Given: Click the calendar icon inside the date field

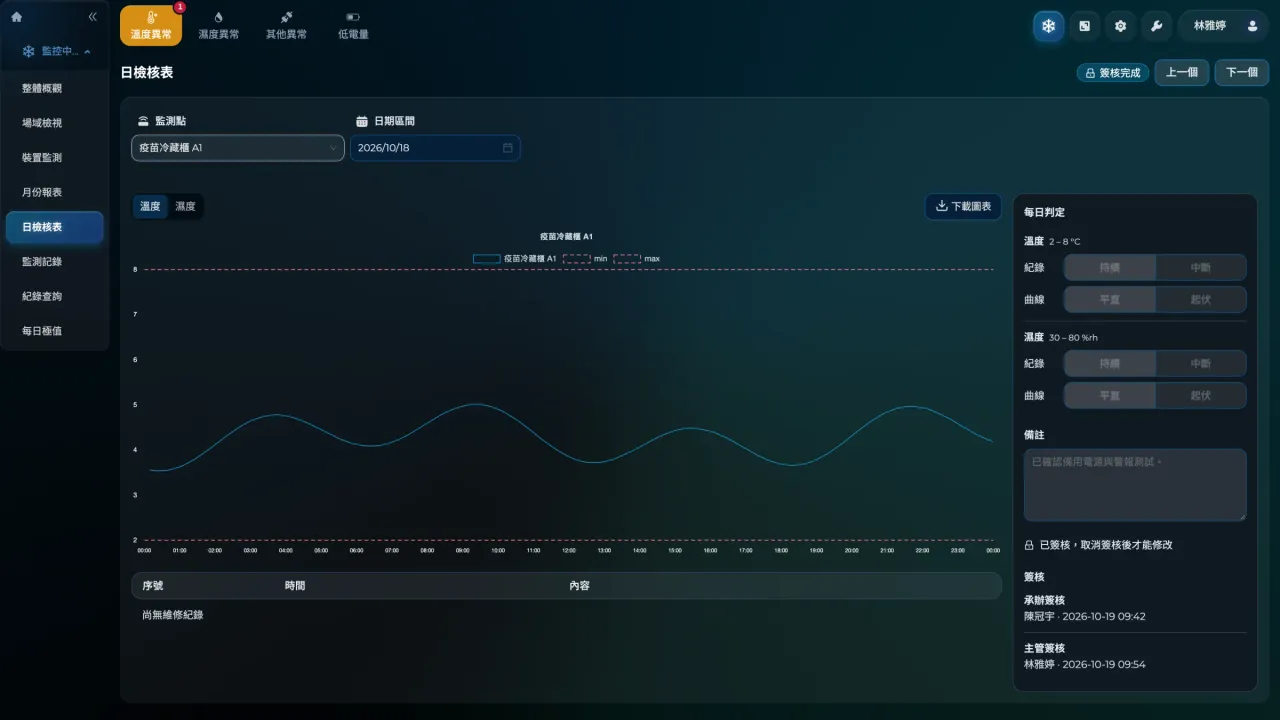Looking at the screenshot, I should click(507, 148).
